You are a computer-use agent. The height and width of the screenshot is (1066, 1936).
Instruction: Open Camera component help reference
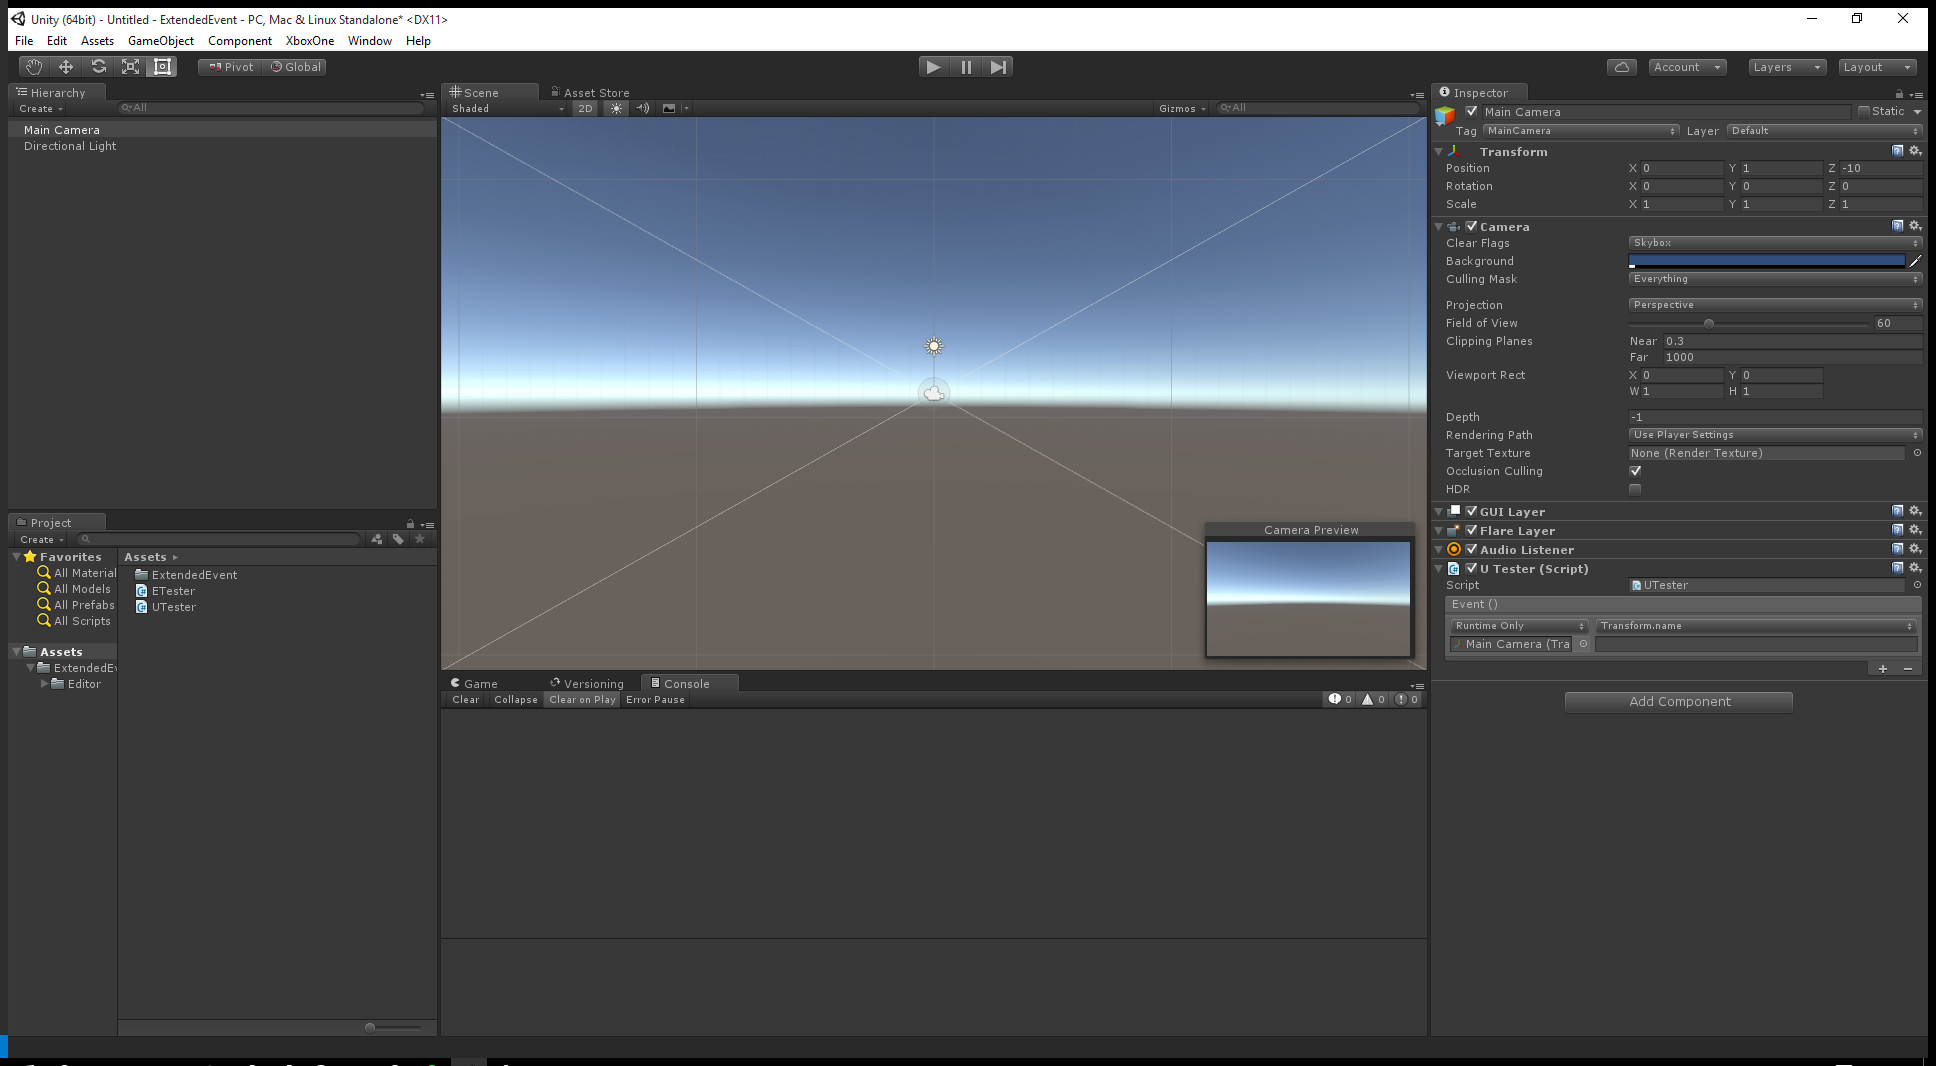click(x=1898, y=226)
